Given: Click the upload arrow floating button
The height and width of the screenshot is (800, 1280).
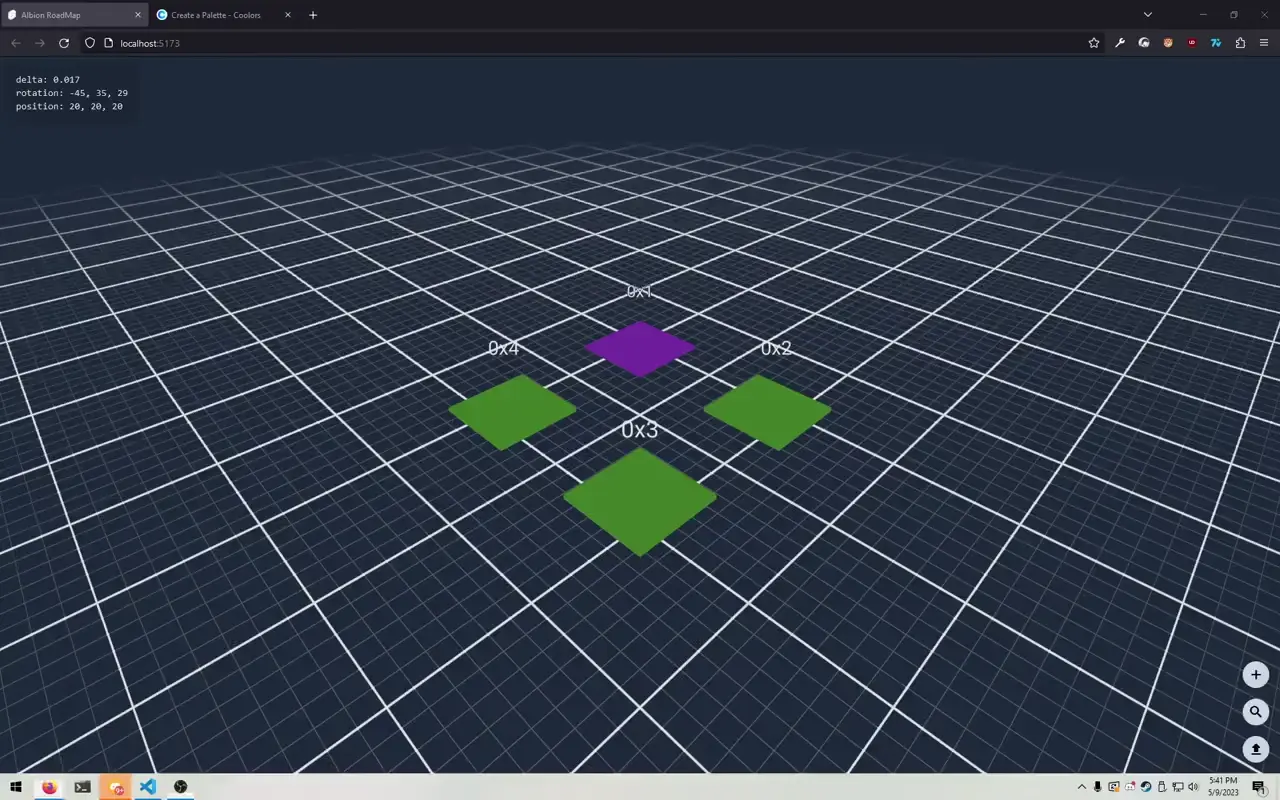Looking at the screenshot, I should click(1255, 749).
